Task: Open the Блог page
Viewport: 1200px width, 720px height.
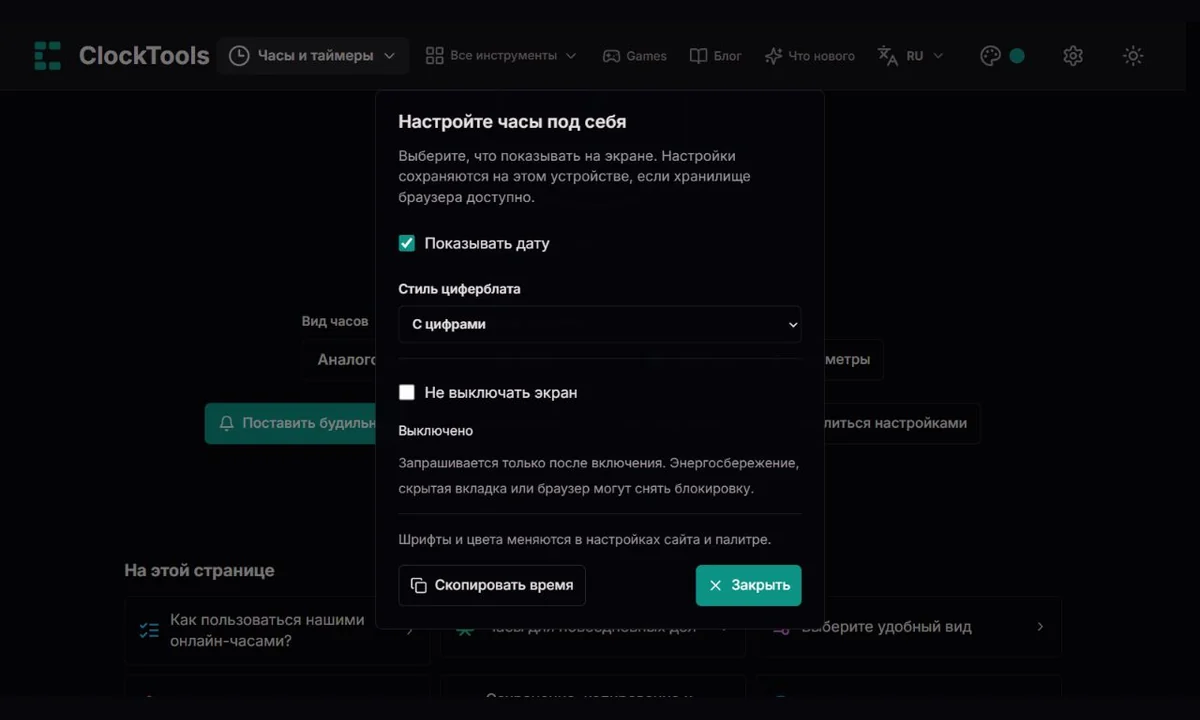Action: 716,56
